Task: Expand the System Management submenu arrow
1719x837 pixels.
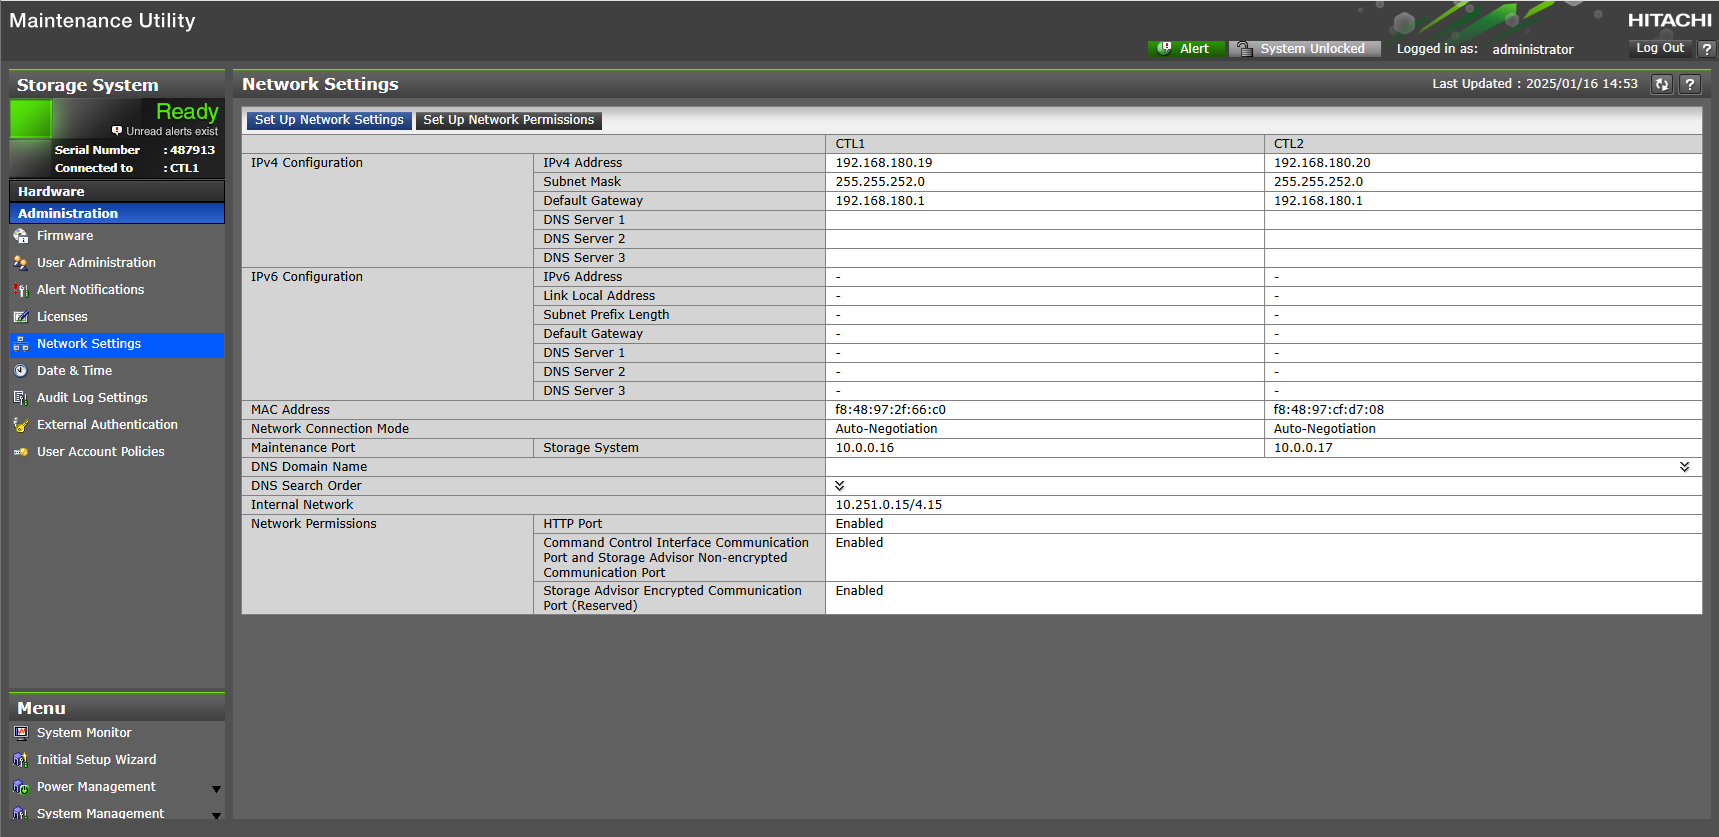Action: click(216, 816)
